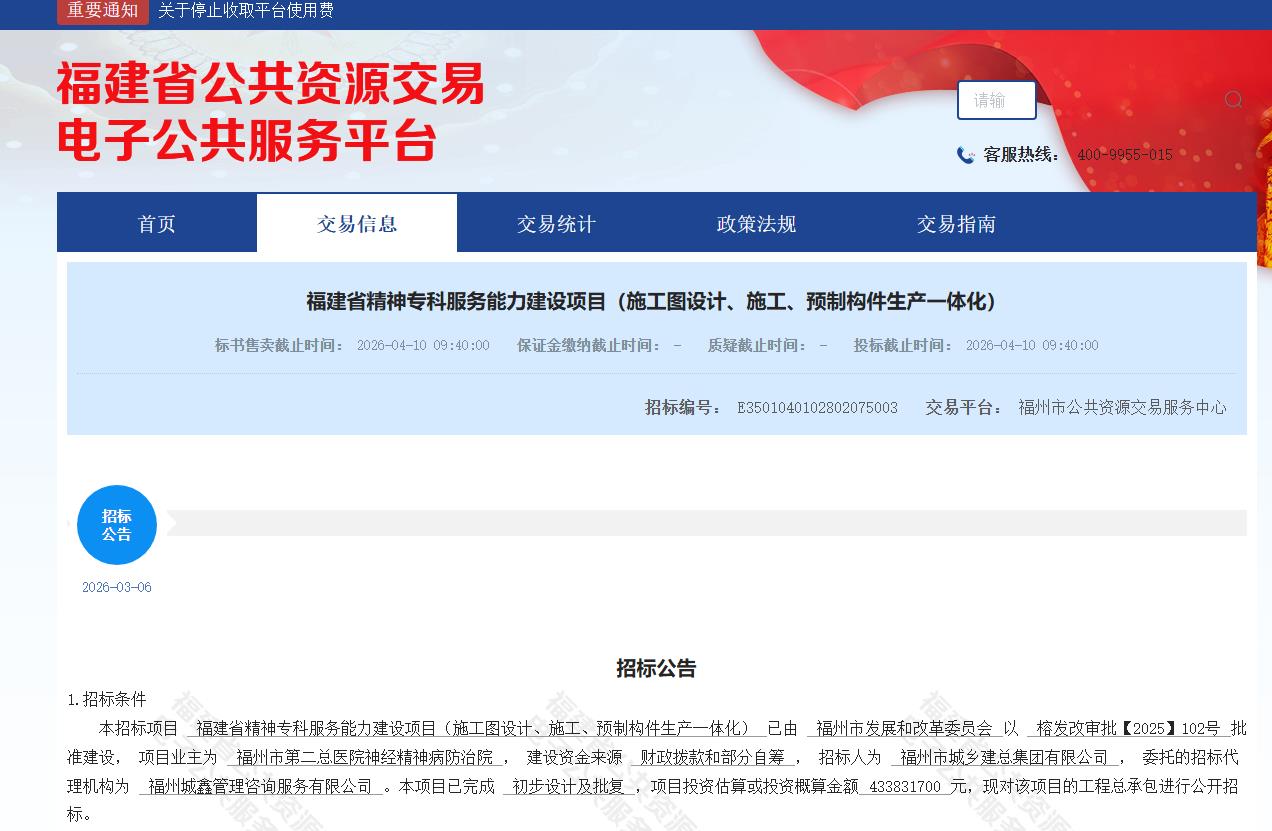Click the 400-9955-015 hotline number

pyautogui.click(x=1124, y=155)
